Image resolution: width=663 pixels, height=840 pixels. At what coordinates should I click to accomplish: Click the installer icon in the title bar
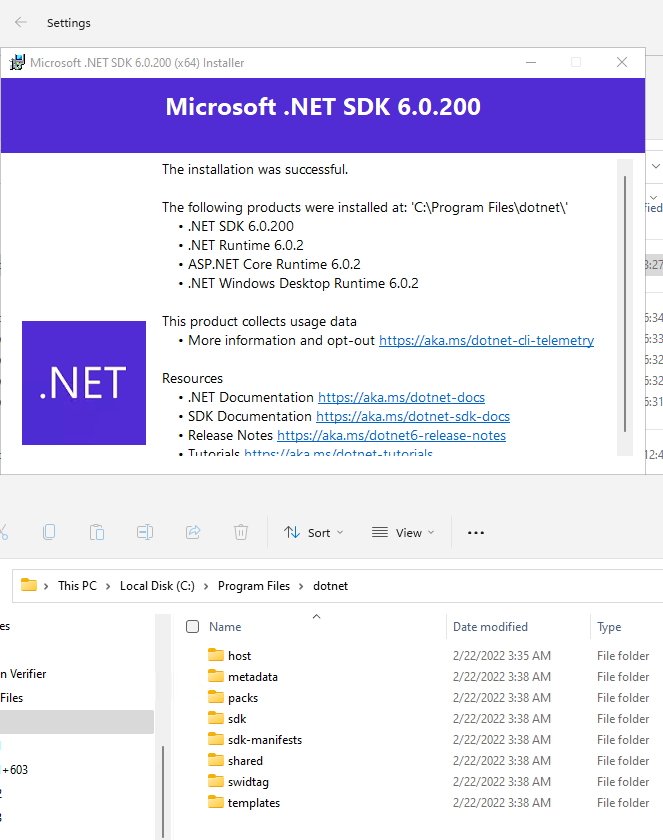[x=17, y=62]
